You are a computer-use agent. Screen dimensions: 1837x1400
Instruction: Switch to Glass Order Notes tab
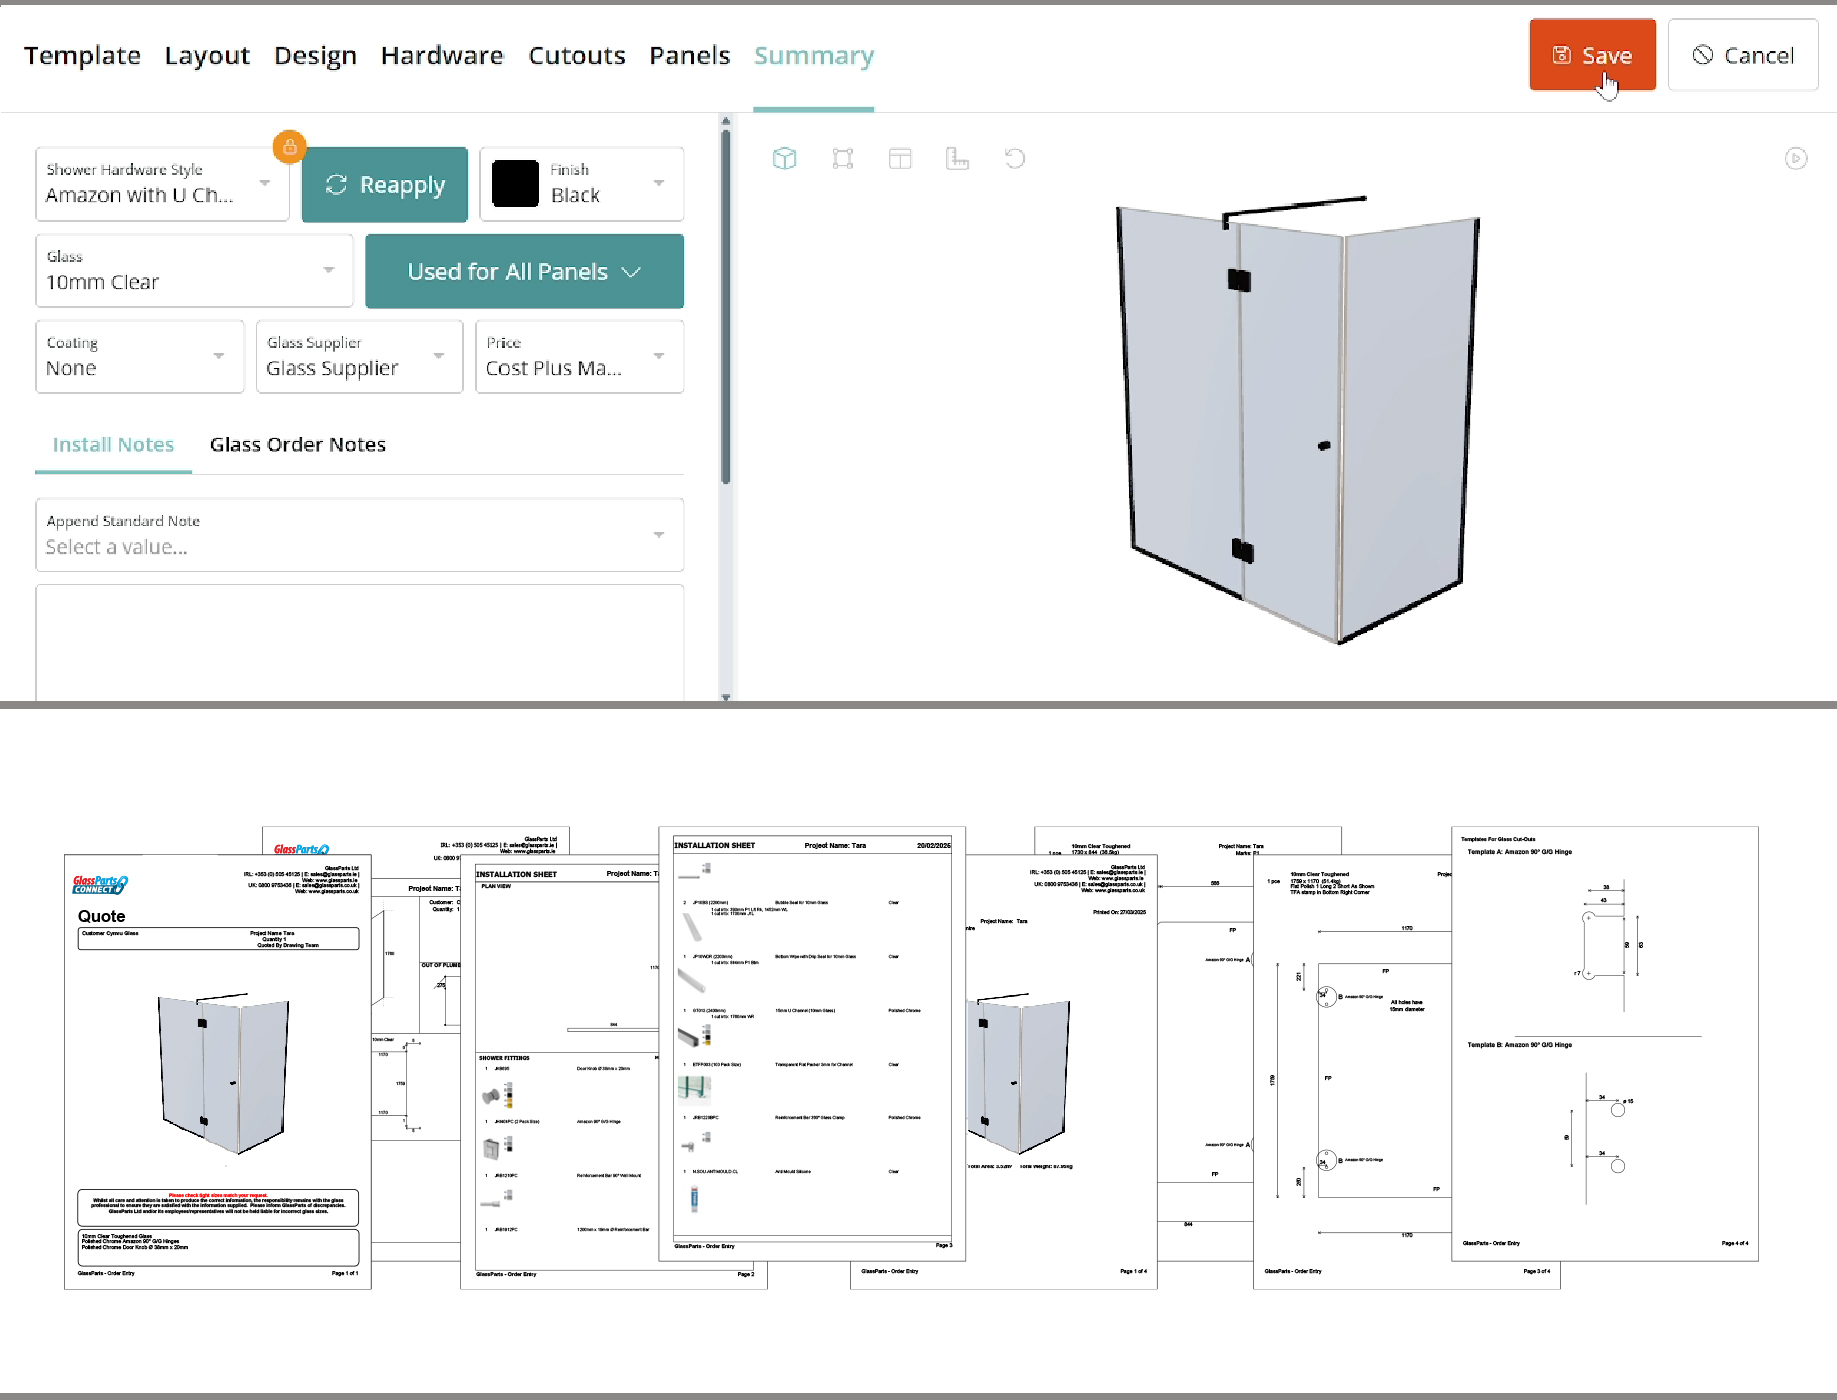(x=298, y=445)
